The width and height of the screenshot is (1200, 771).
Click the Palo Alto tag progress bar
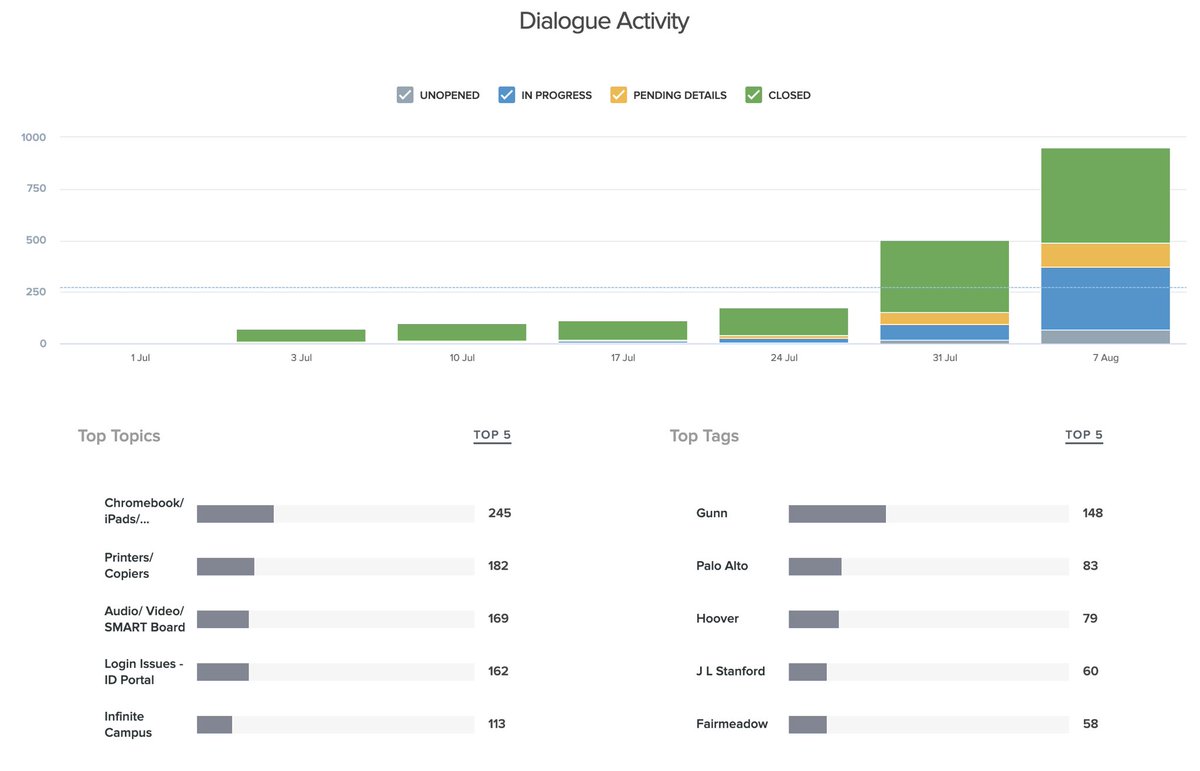[928, 566]
